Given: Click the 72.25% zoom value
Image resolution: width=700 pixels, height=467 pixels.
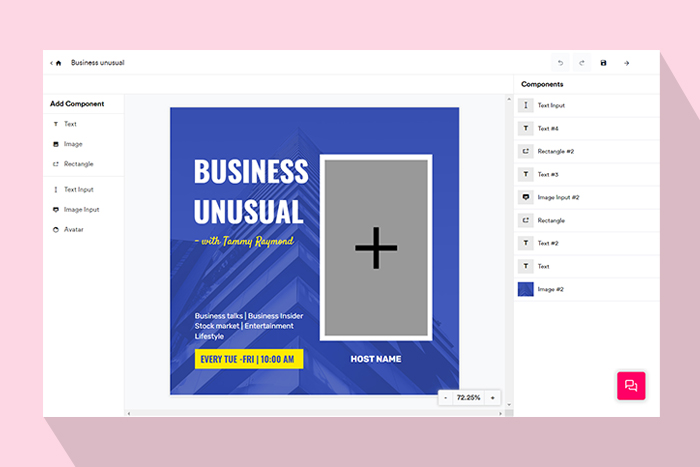Looking at the screenshot, I should coord(468,398).
